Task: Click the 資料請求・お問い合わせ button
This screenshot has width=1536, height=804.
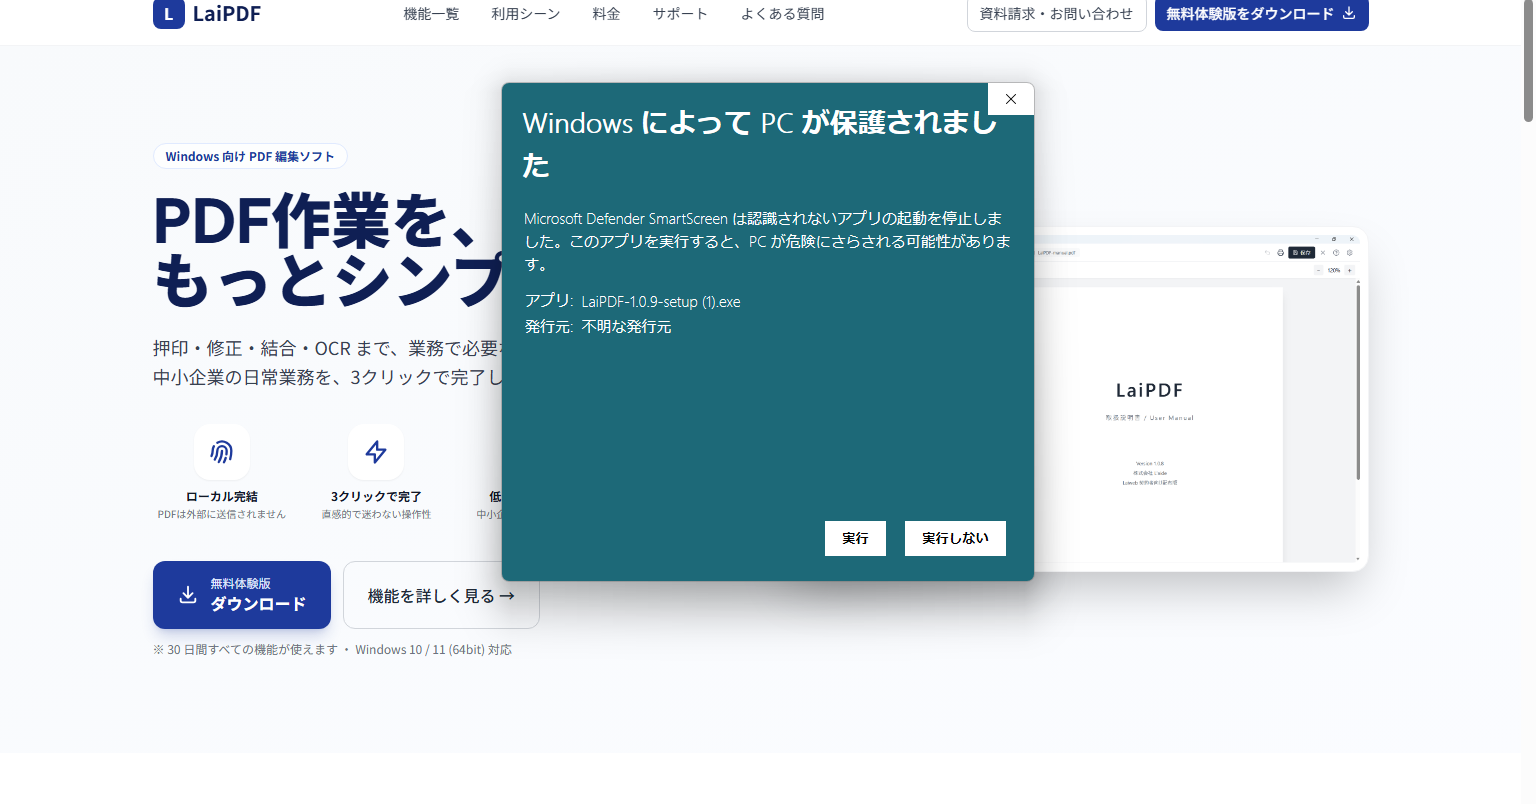Action: [1057, 14]
